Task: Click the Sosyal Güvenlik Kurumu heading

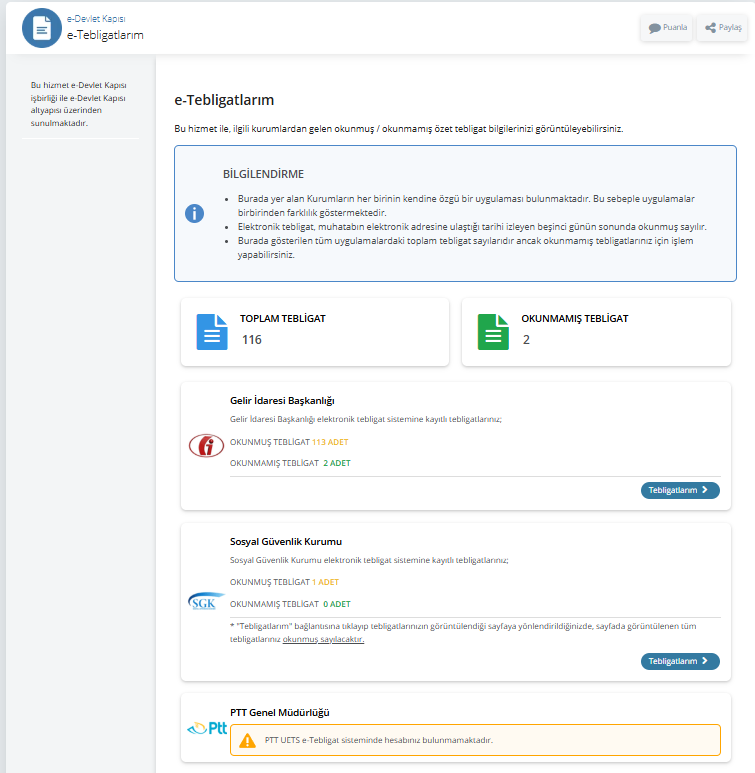Action: coord(286,541)
